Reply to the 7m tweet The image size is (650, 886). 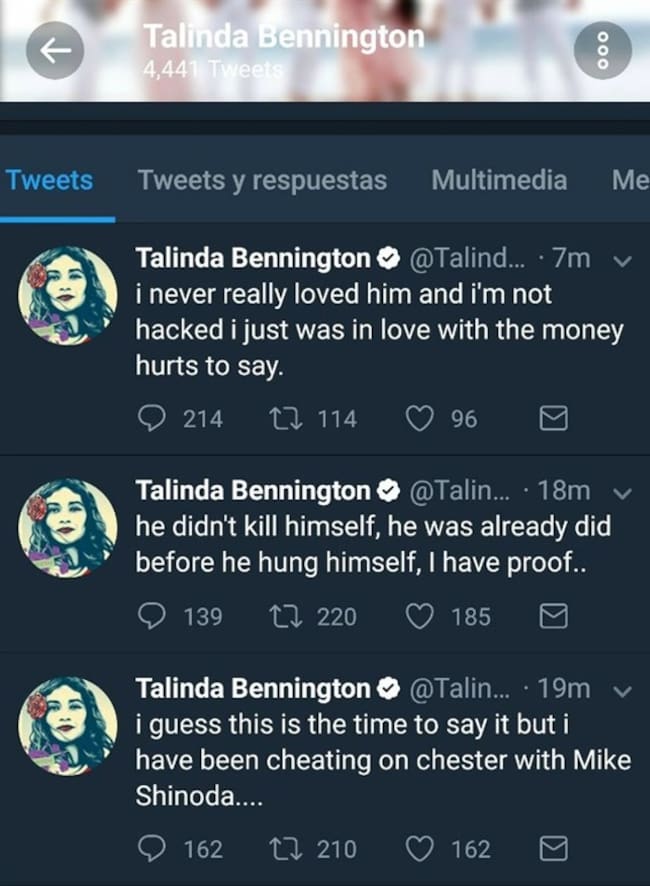click(149, 419)
